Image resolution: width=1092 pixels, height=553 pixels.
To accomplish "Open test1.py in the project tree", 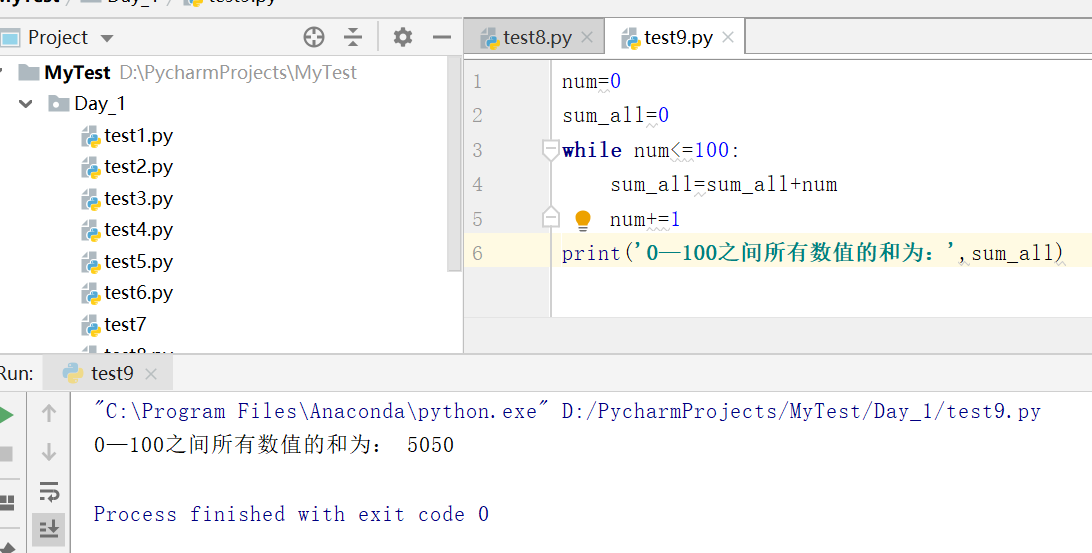I will pyautogui.click(x=138, y=136).
